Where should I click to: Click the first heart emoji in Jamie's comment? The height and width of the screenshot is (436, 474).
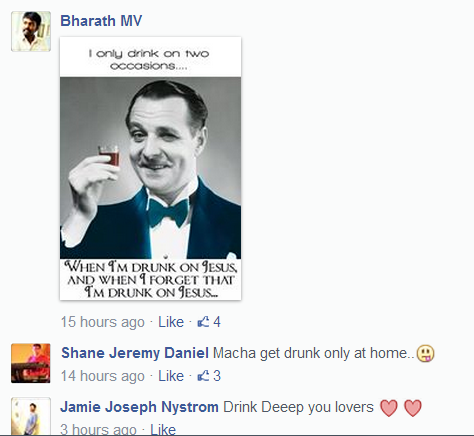[x=389, y=408]
